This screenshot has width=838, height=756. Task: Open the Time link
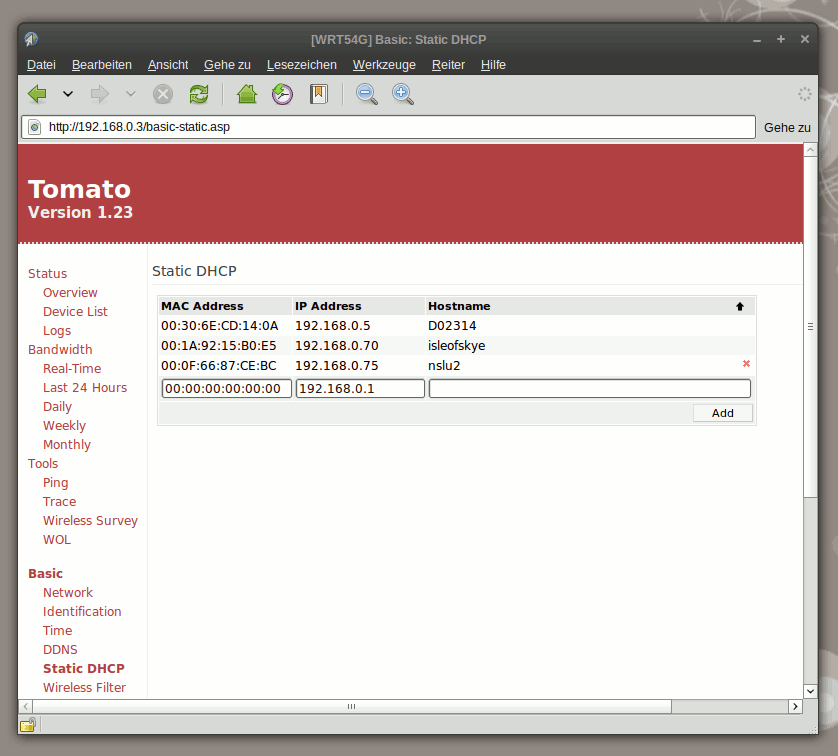(57, 630)
